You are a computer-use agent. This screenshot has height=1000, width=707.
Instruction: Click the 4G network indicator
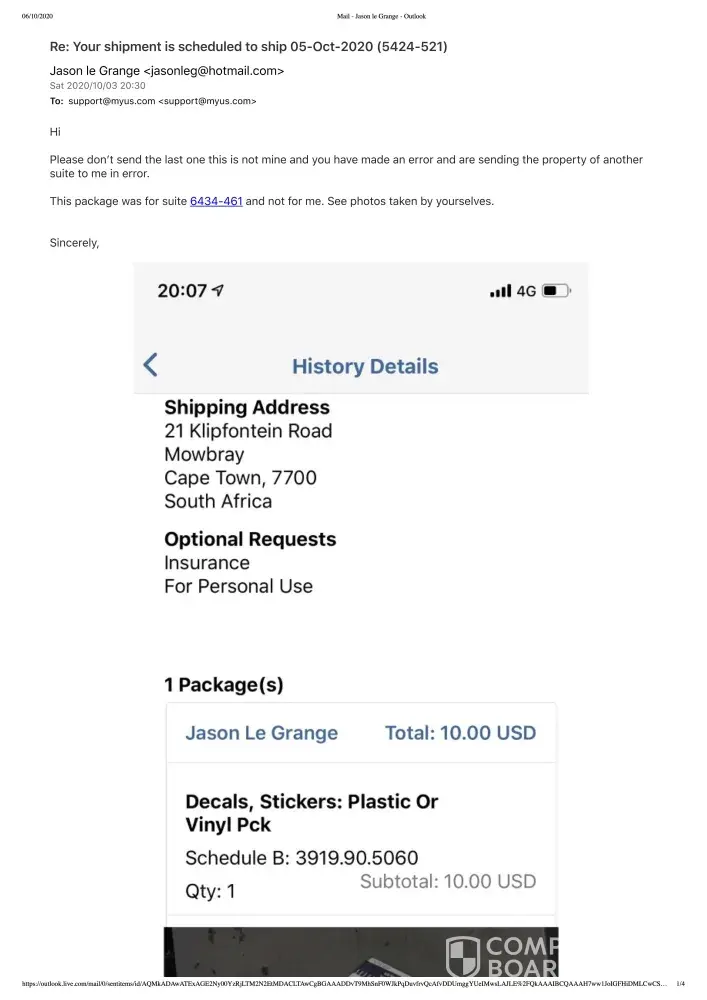(527, 291)
